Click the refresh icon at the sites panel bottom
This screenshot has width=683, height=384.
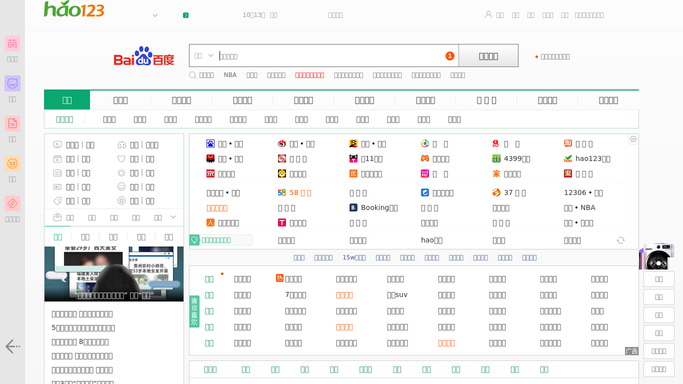pyautogui.click(x=621, y=240)
